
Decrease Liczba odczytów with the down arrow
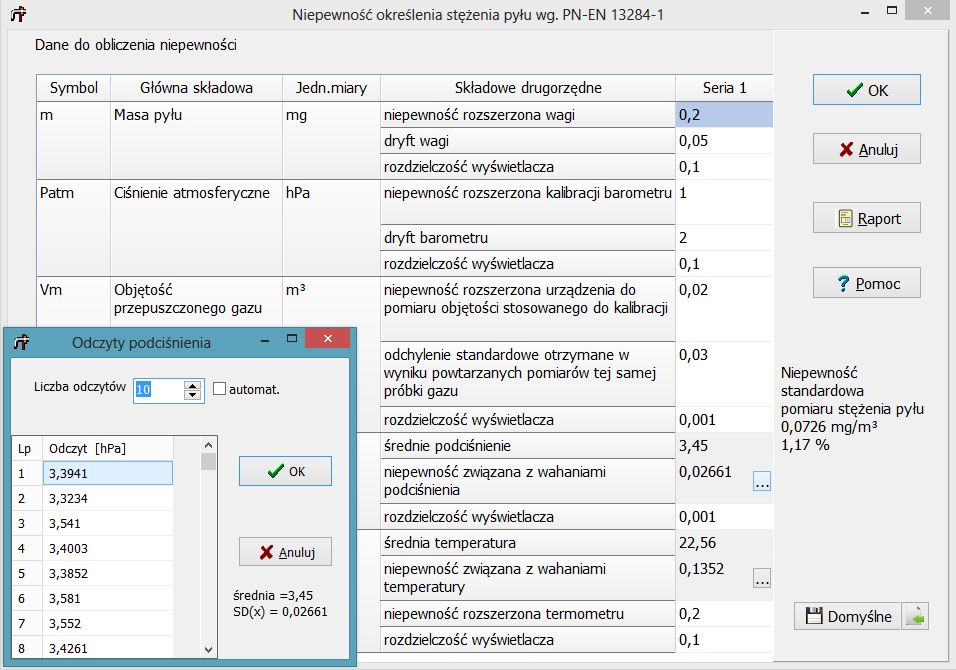click(193, 394)
